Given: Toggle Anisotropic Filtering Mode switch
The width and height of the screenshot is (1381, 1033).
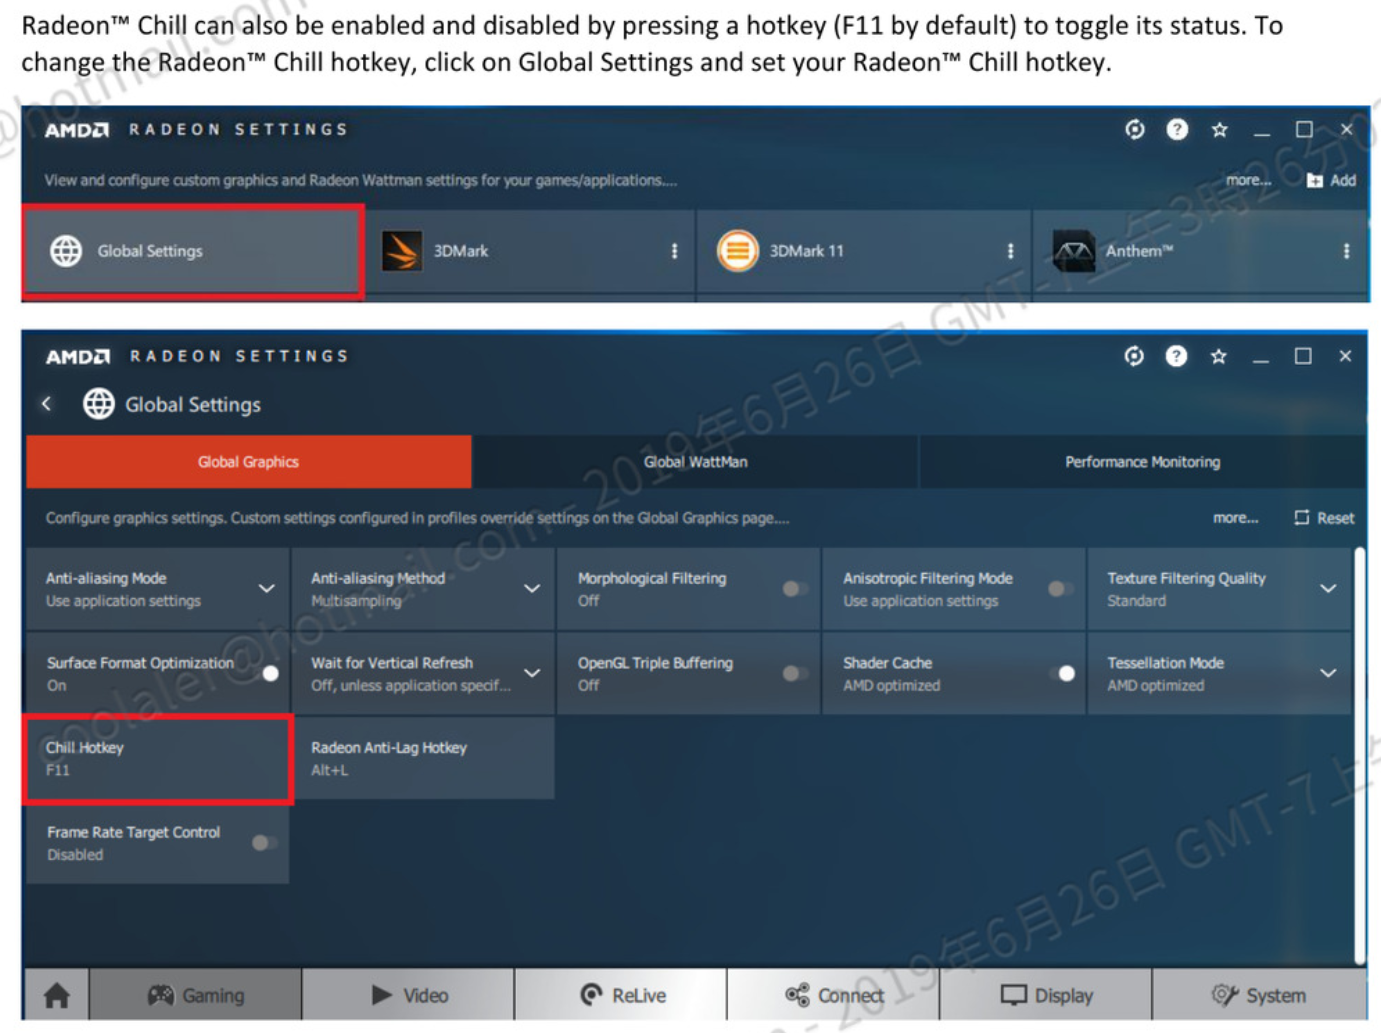Looking at the screenshot, I should point(1061,589).
